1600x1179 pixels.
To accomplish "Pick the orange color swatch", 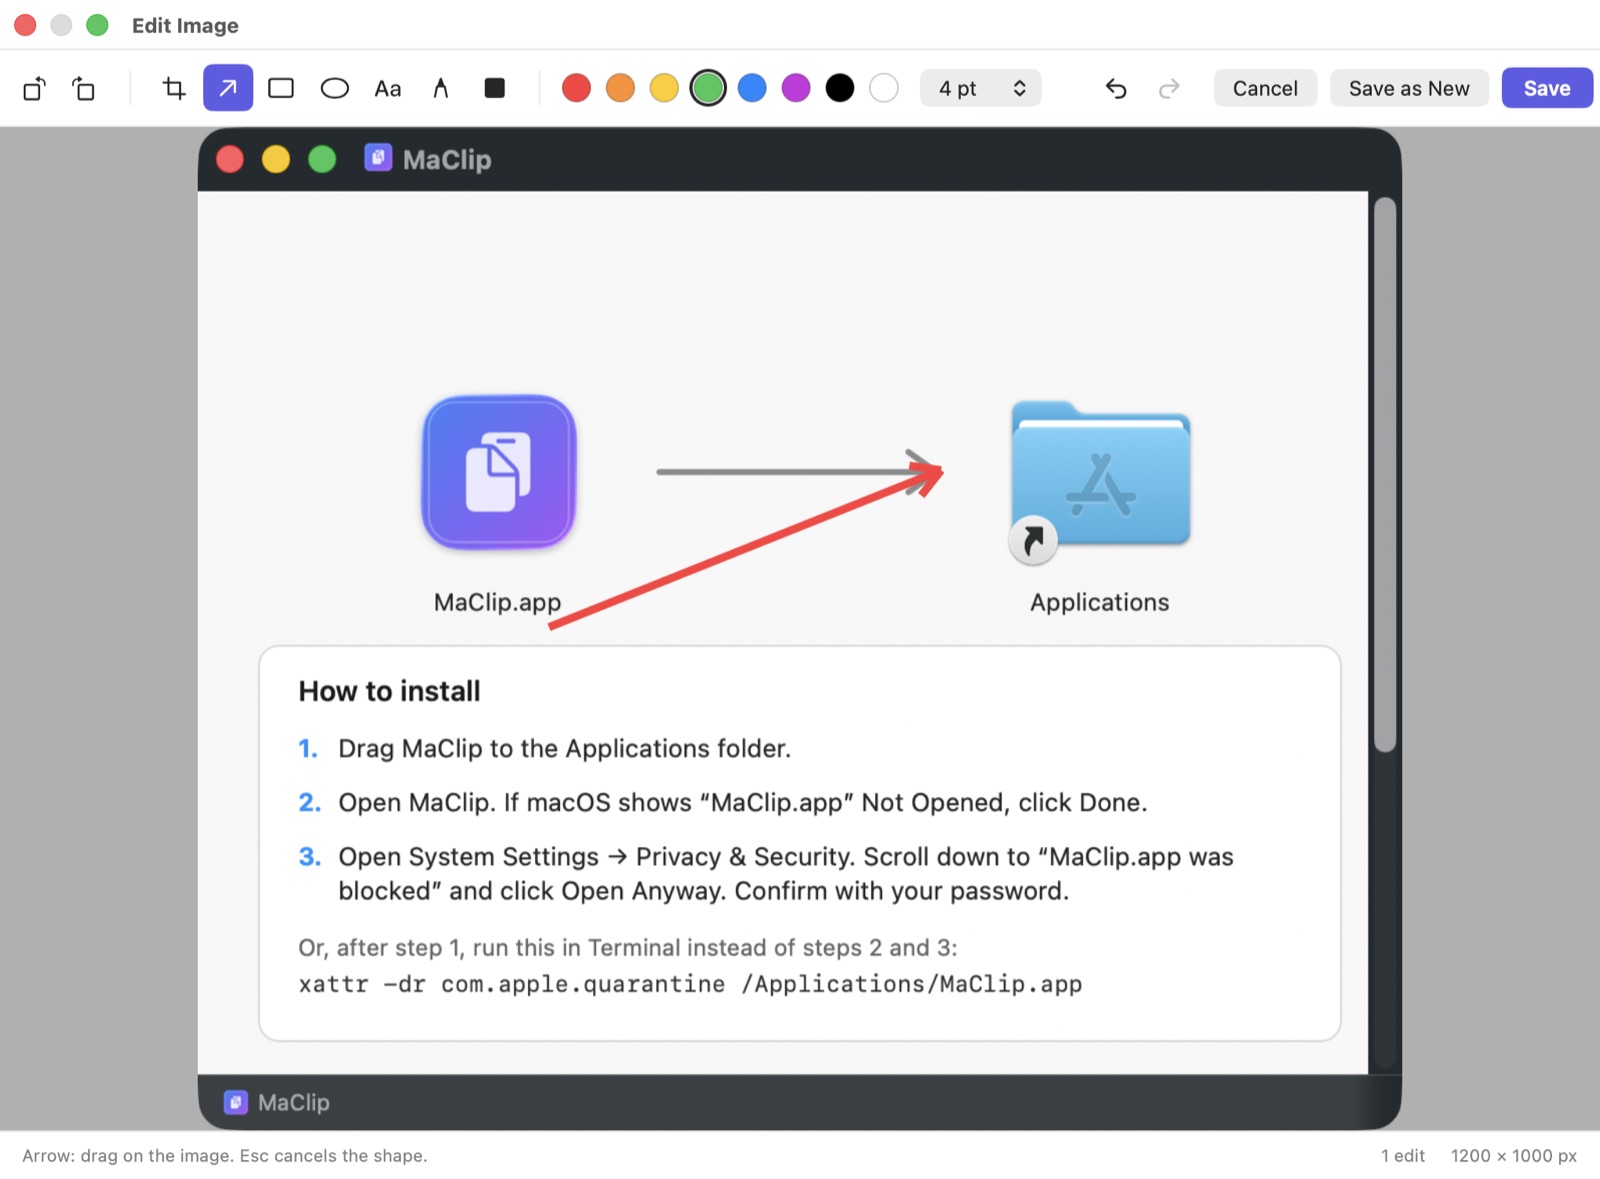I will [620, 88].
